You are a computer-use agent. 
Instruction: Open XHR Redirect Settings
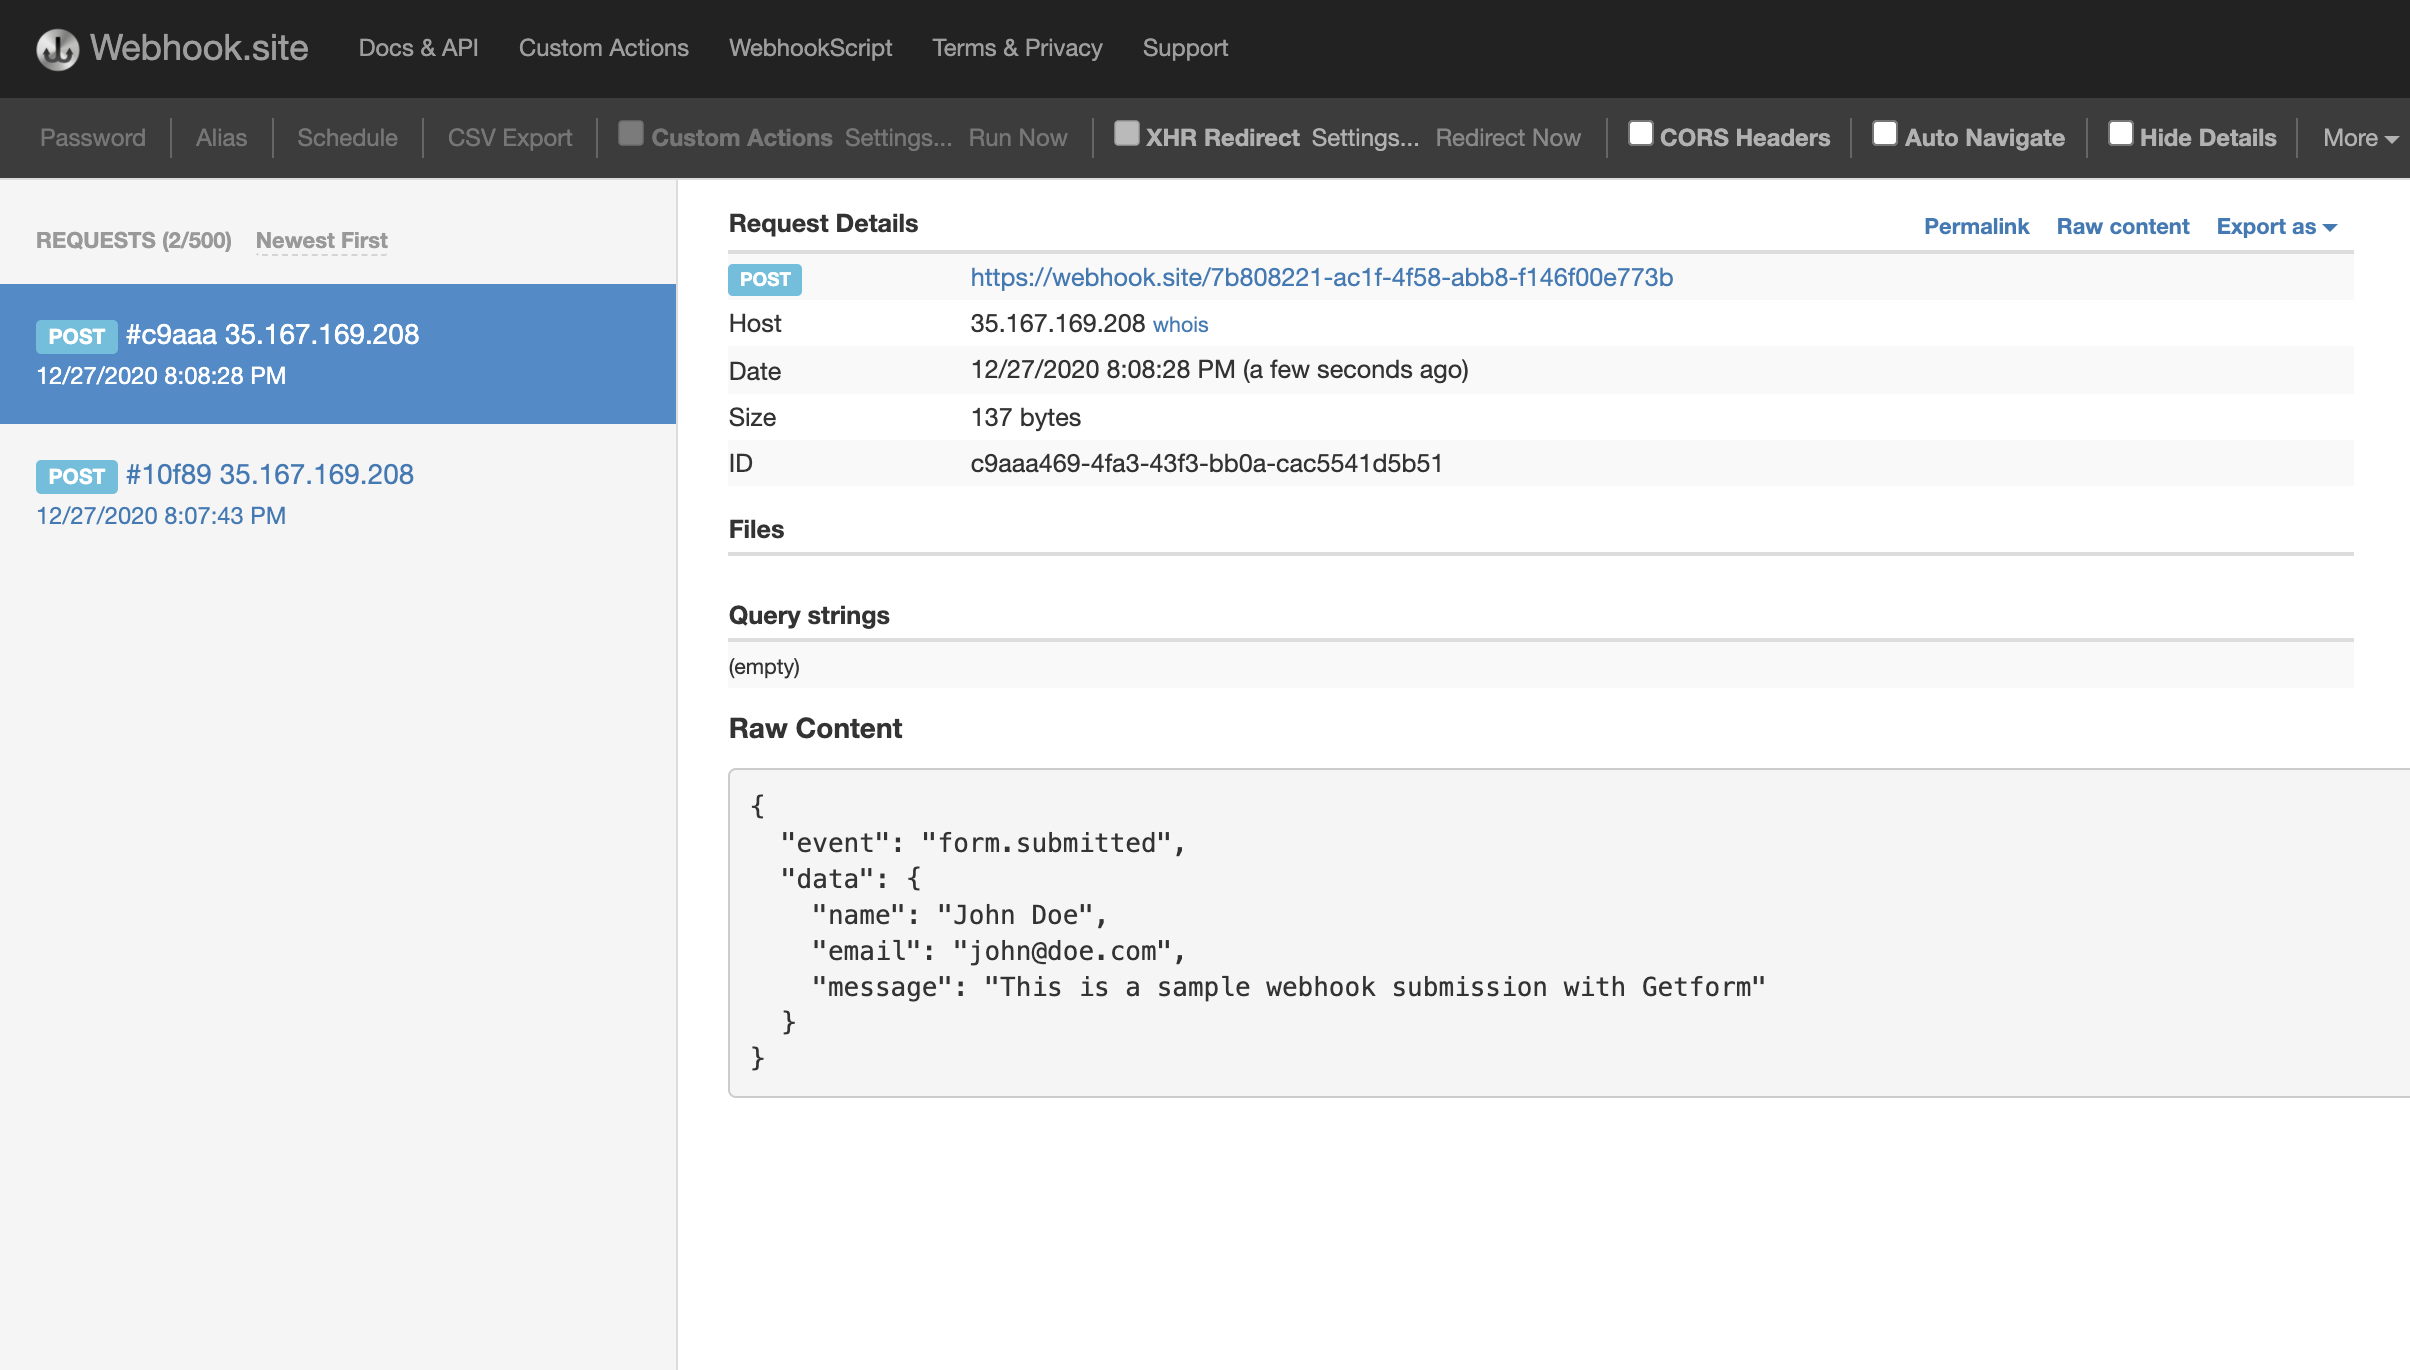(x=1364, y=138)
